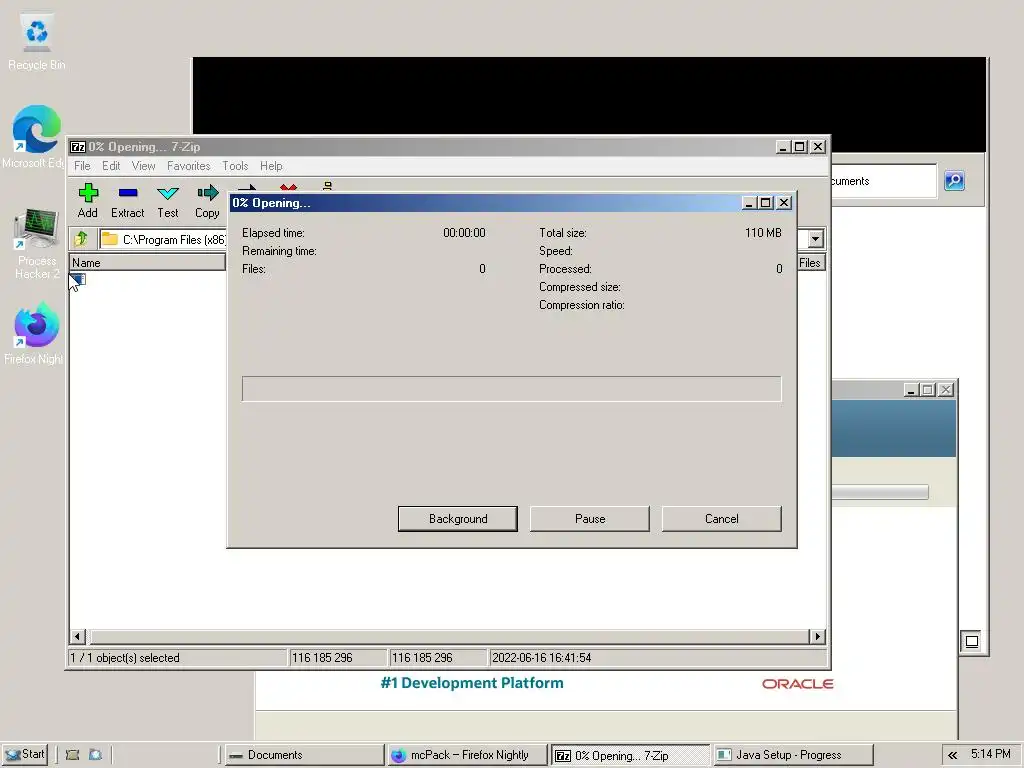Click the Add toolbar icon in 7-Zip

88,200
